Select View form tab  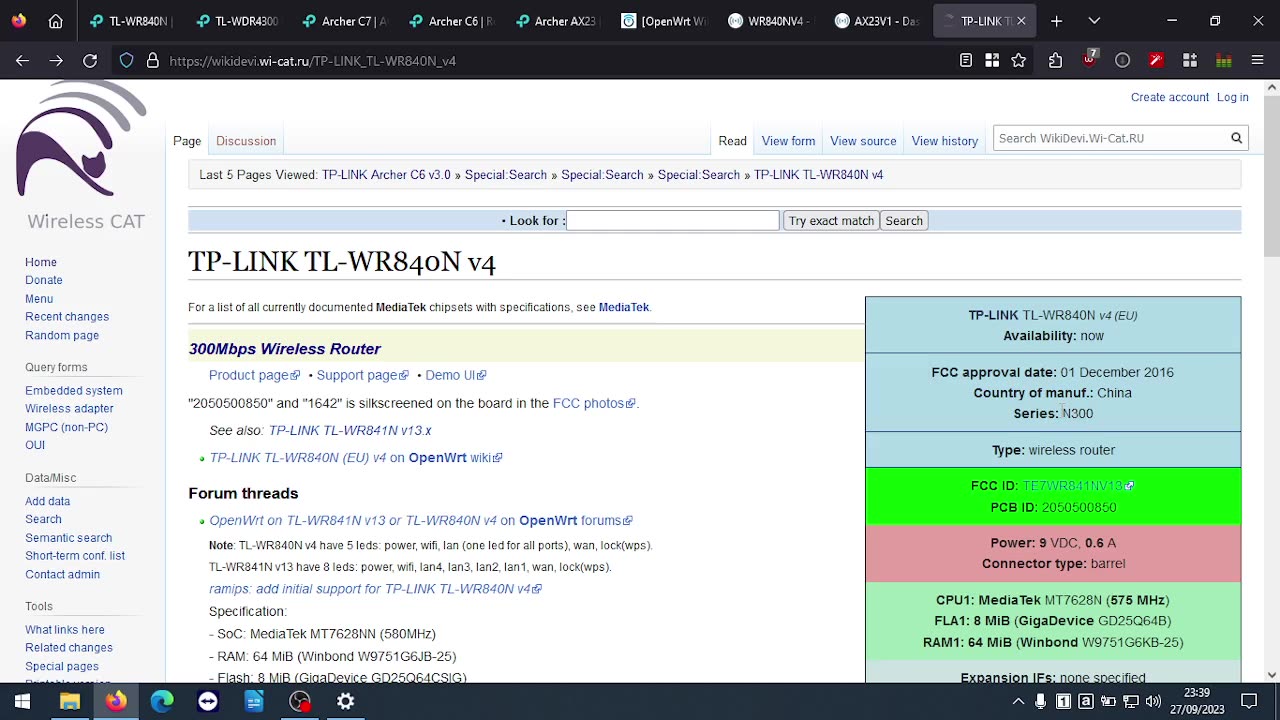click(x=788, y=141)
